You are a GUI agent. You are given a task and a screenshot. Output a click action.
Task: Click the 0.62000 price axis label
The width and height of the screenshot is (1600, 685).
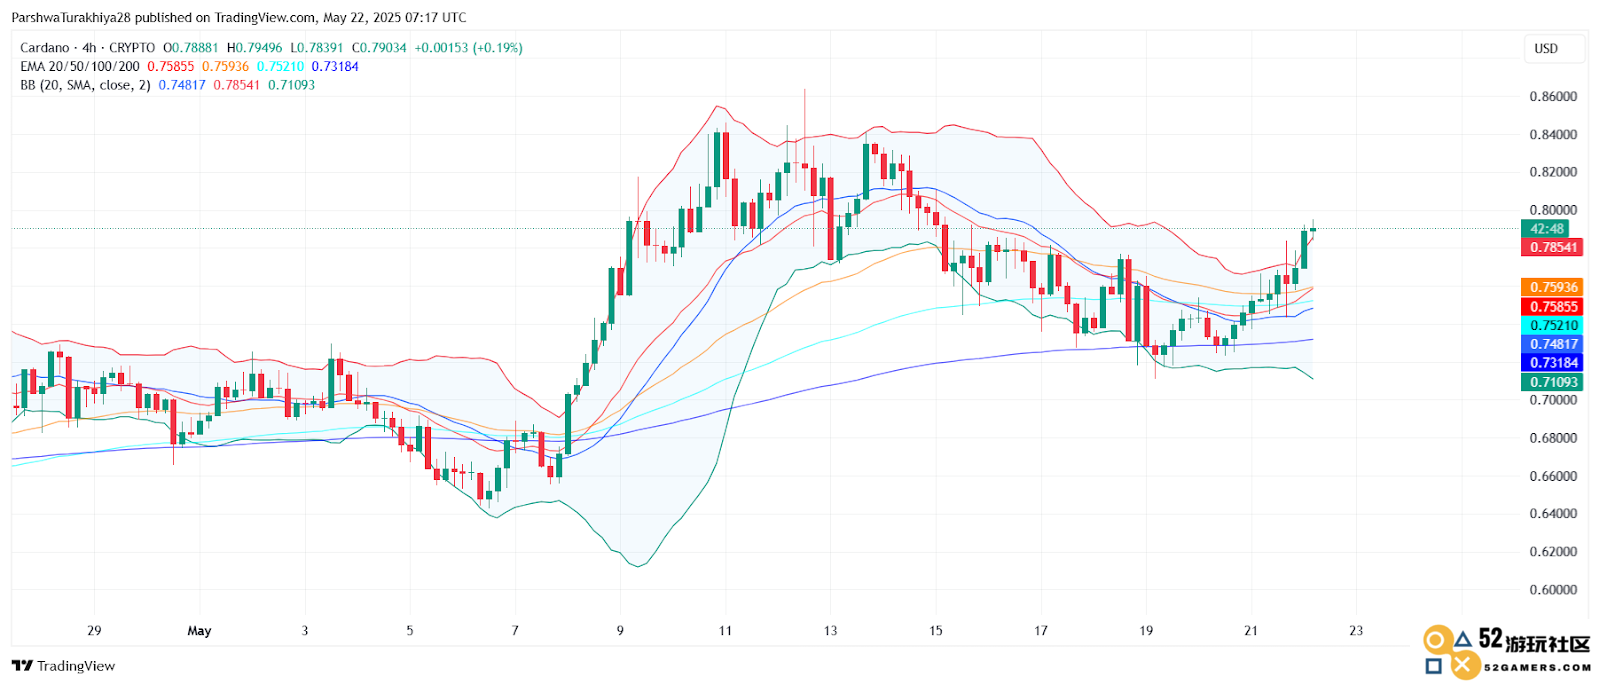1553,552
